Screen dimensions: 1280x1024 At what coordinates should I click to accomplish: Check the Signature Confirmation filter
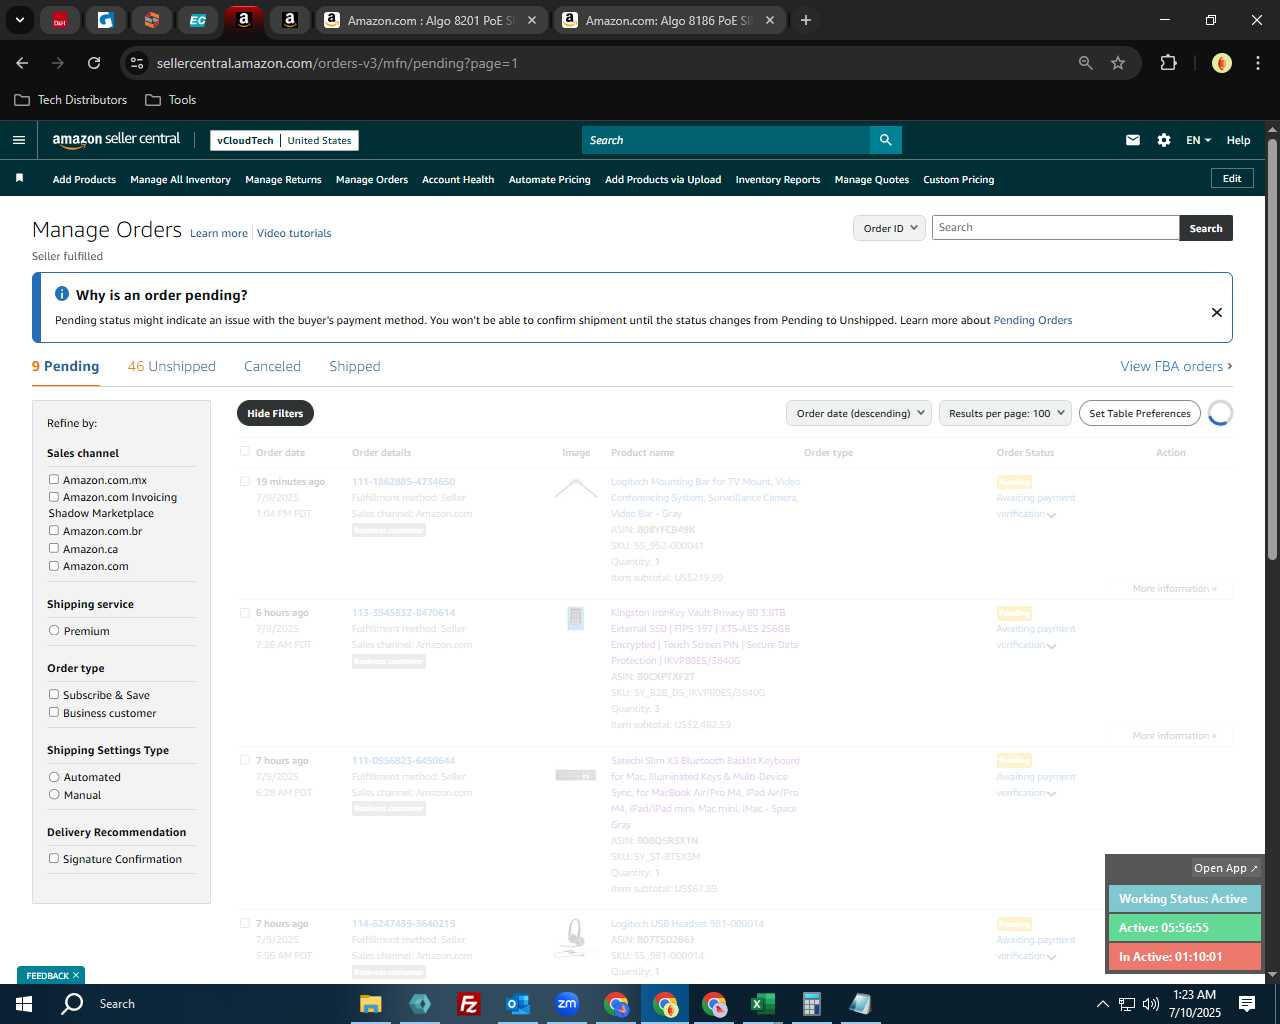pos(54,858)
